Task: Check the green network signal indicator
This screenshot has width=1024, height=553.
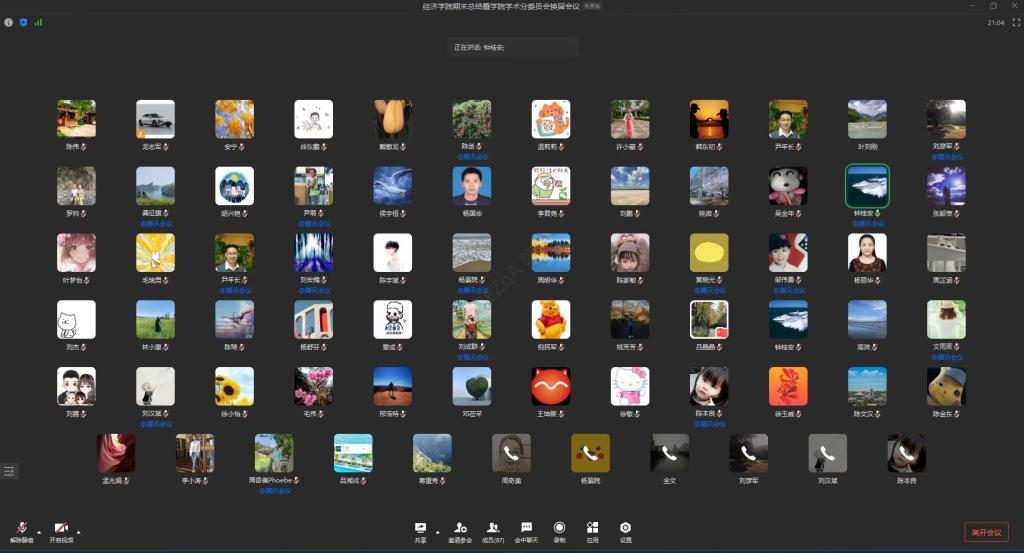Action: [x=38, y=21]
